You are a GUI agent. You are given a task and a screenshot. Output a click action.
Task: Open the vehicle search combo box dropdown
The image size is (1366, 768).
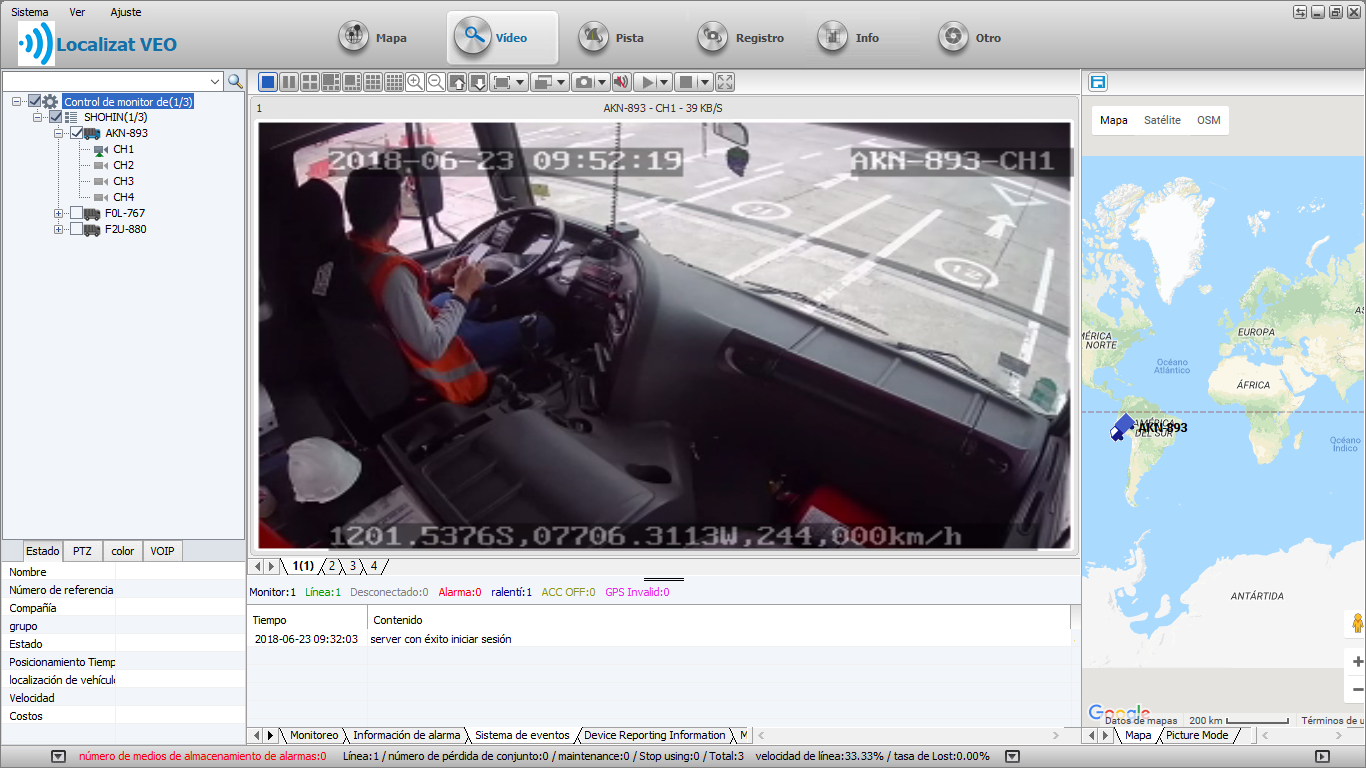(x=215, y=81)
